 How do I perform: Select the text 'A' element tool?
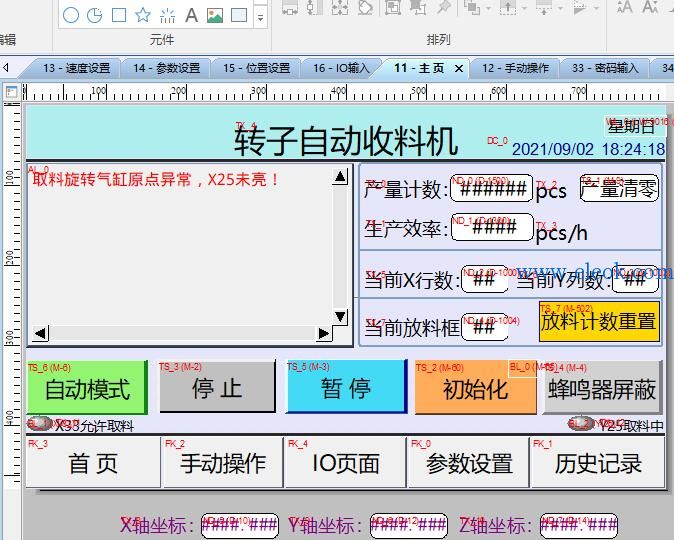click(191, 15)
